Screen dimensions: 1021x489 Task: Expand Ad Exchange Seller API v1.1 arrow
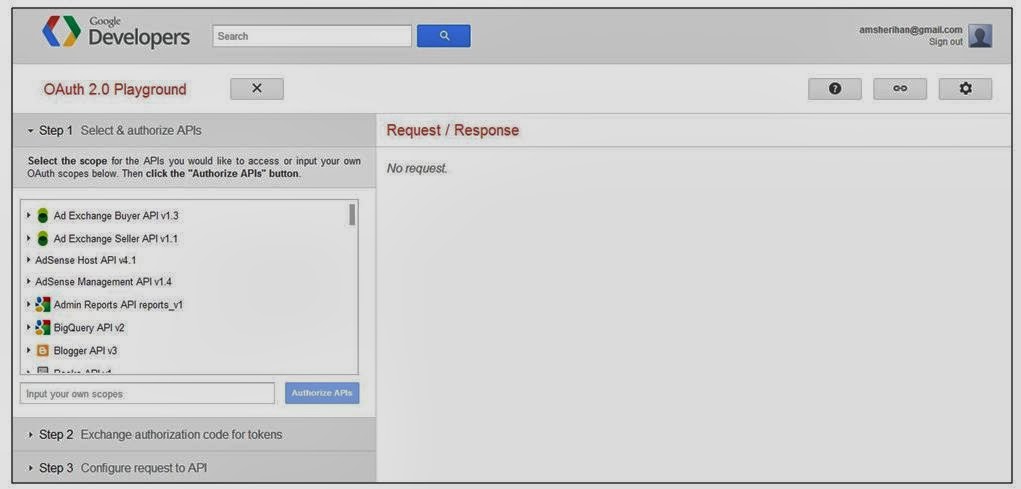click(x=29, y=238)
